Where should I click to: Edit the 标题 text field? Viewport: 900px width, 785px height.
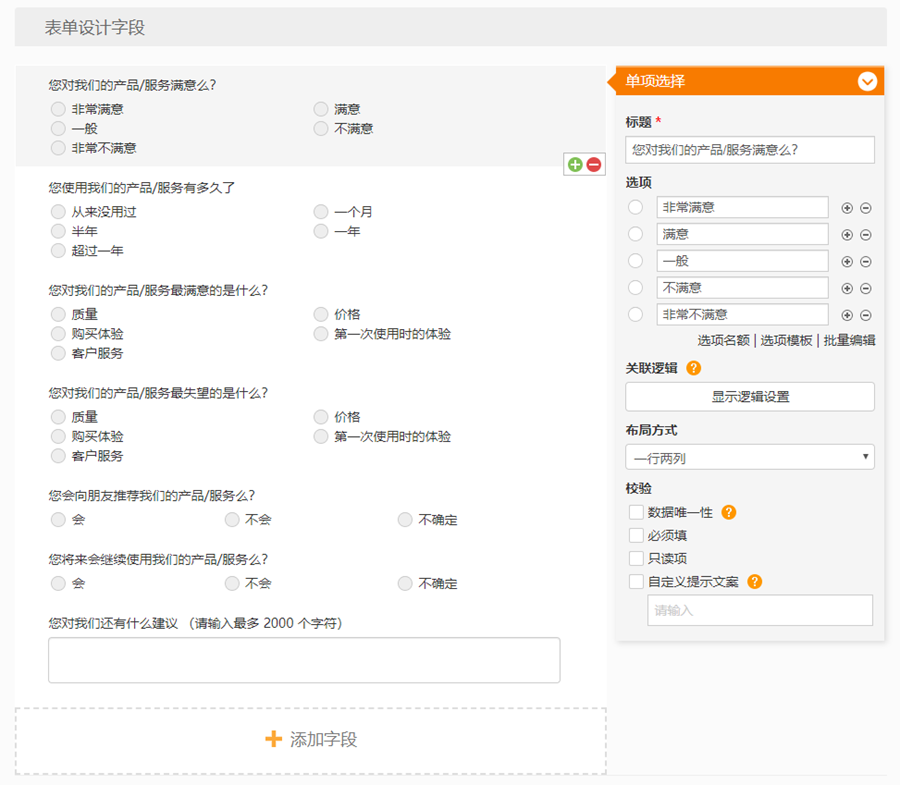pyautogui.click(x=750, y=150)
